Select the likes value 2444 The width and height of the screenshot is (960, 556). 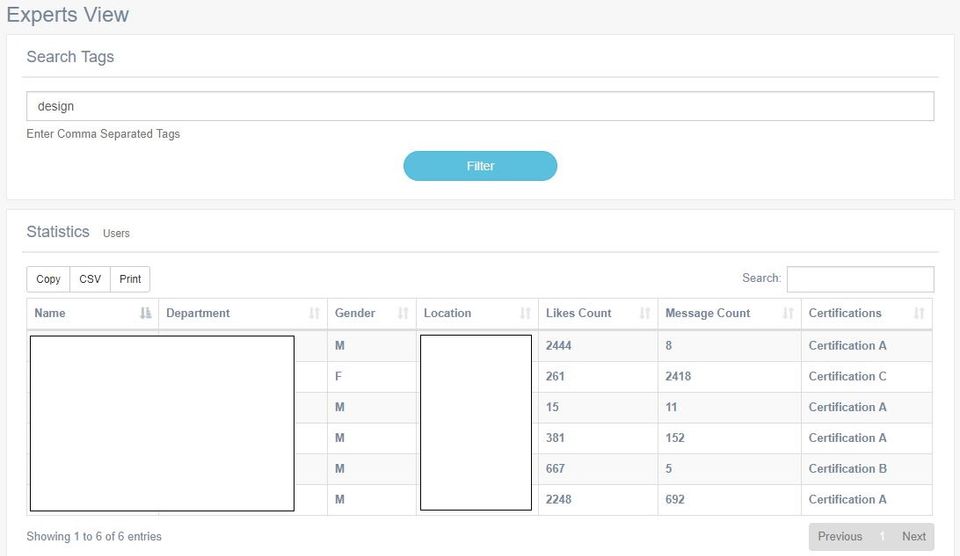pos(558,345)
